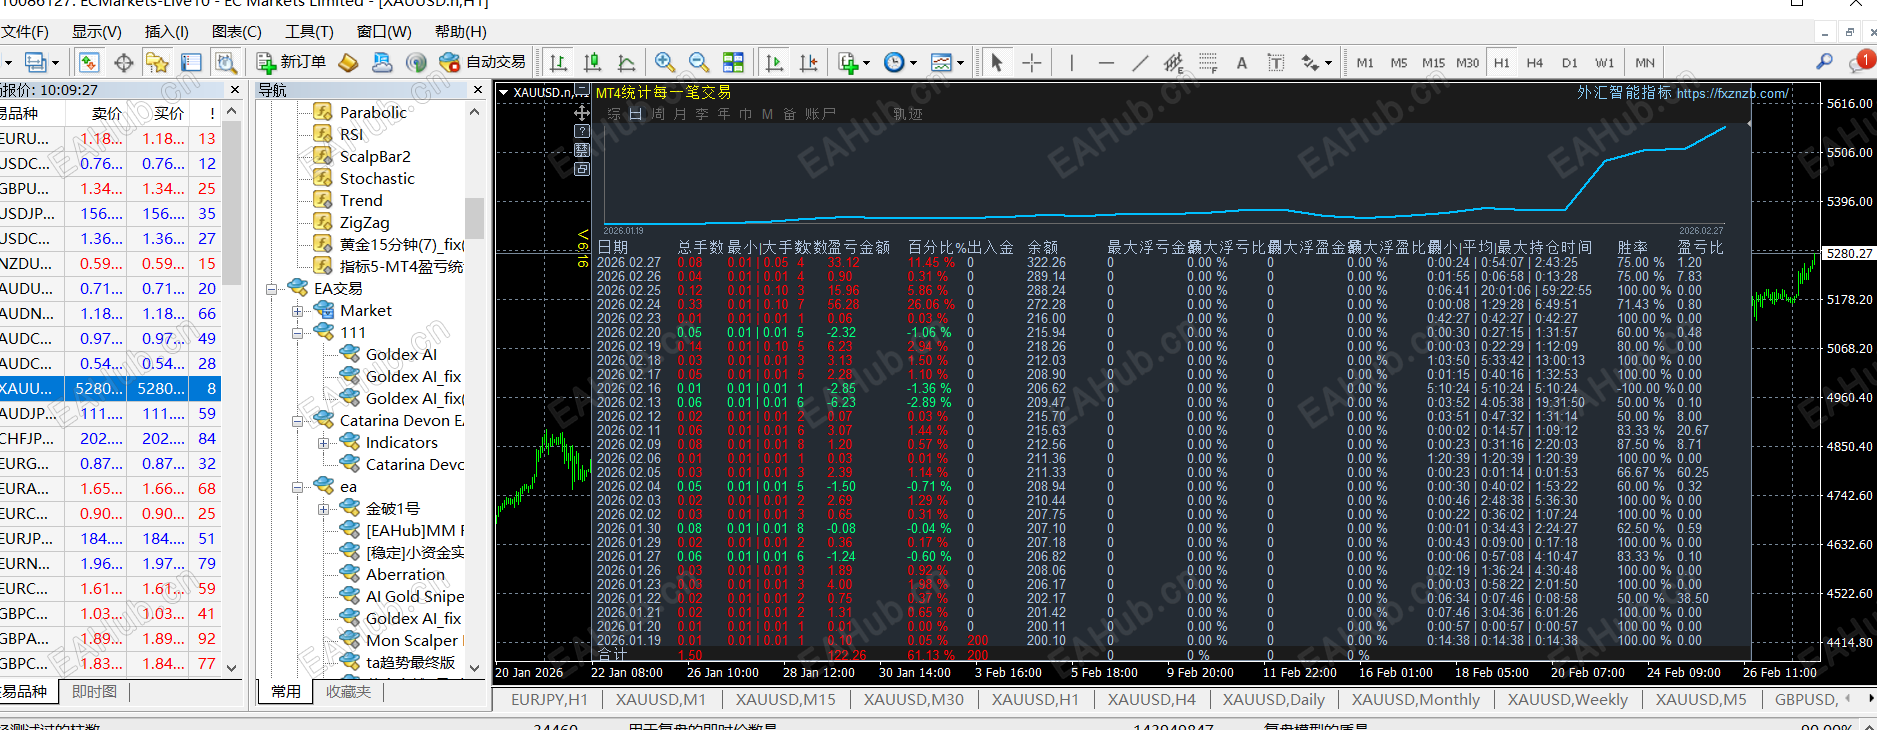Open the fxznzb.com link on chart

click(1733, 93)
